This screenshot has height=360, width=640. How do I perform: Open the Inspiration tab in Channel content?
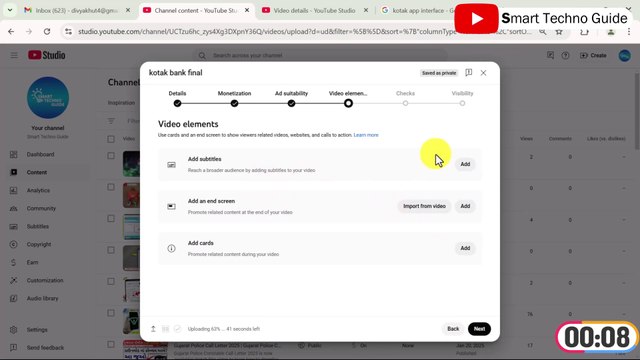point(121,103)
